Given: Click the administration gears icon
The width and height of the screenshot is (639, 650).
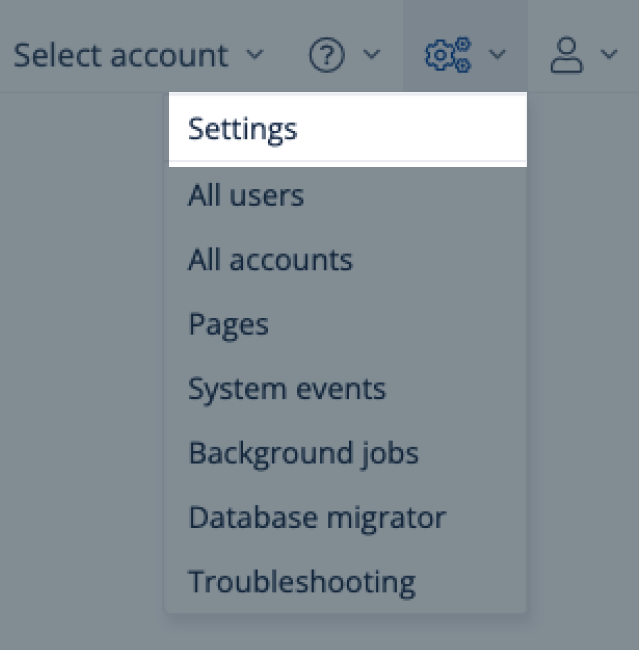Looking at the screenshot, I should point(447,55).
